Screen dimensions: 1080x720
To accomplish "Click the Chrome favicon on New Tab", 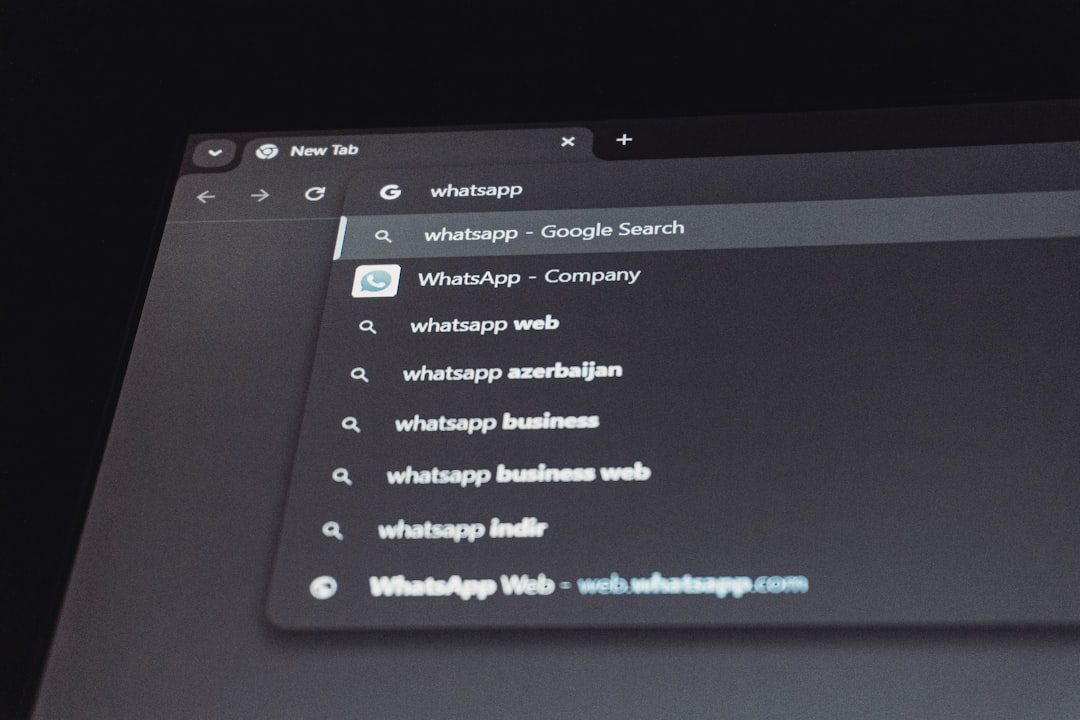I will 266,151.
